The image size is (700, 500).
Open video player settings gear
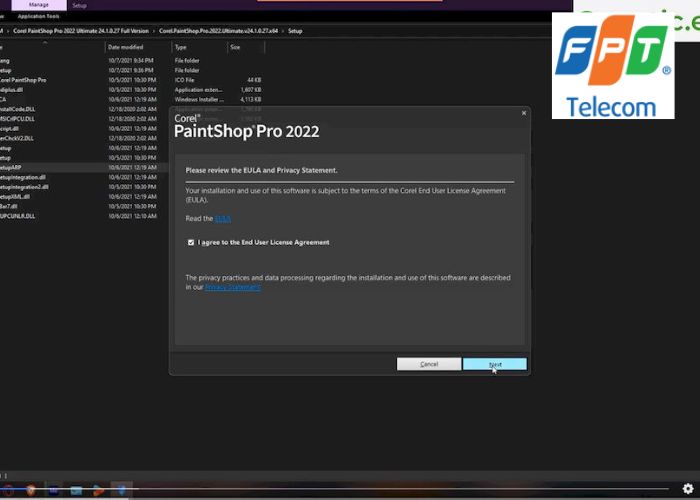(x=688, y=488)
